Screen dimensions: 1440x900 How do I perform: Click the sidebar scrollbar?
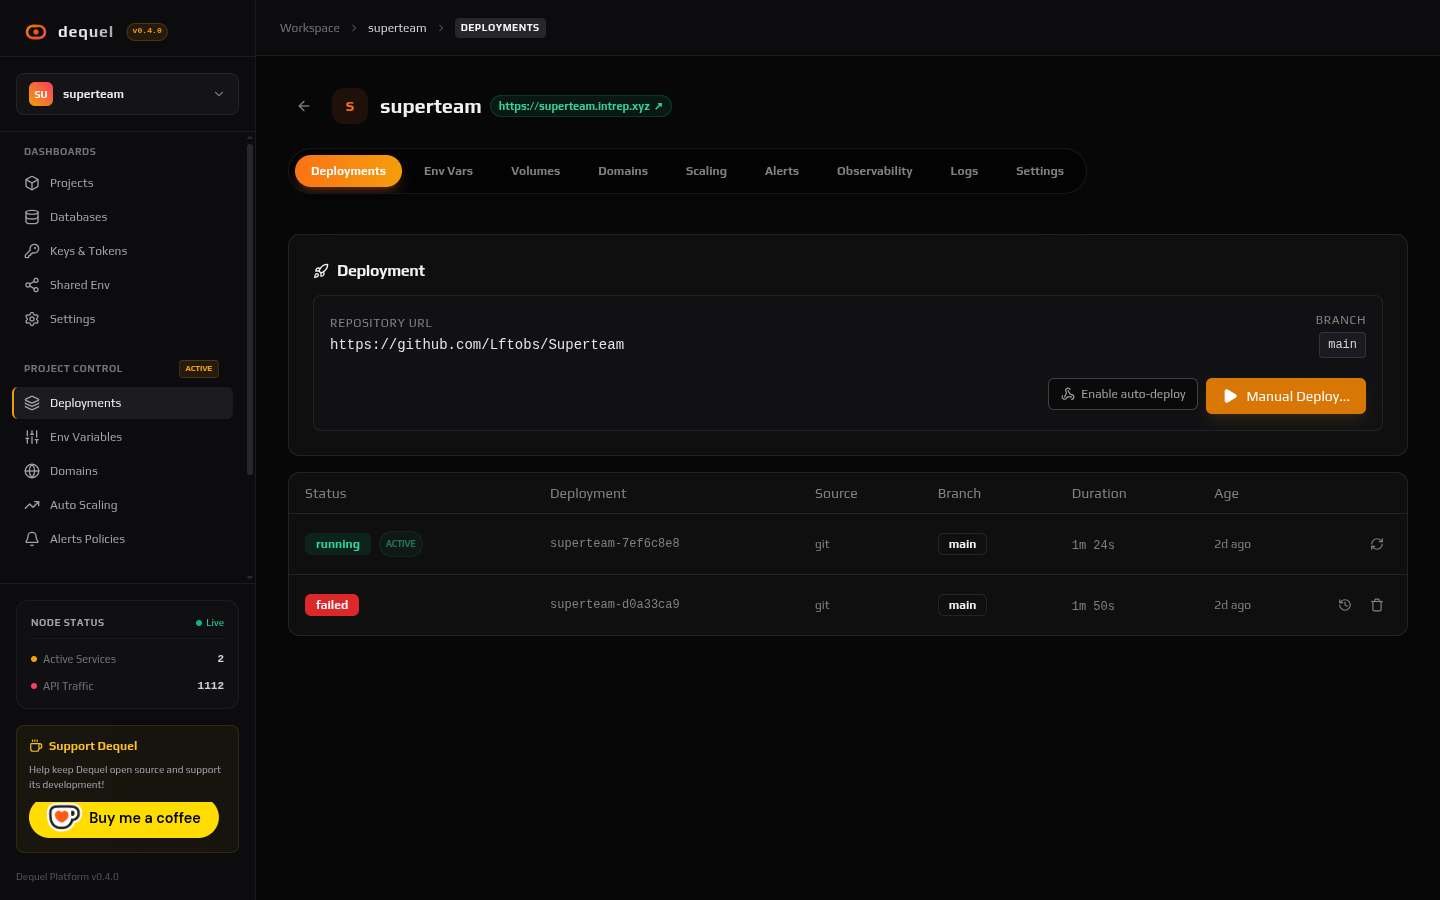pyautogui.click(x=250, y=310)
